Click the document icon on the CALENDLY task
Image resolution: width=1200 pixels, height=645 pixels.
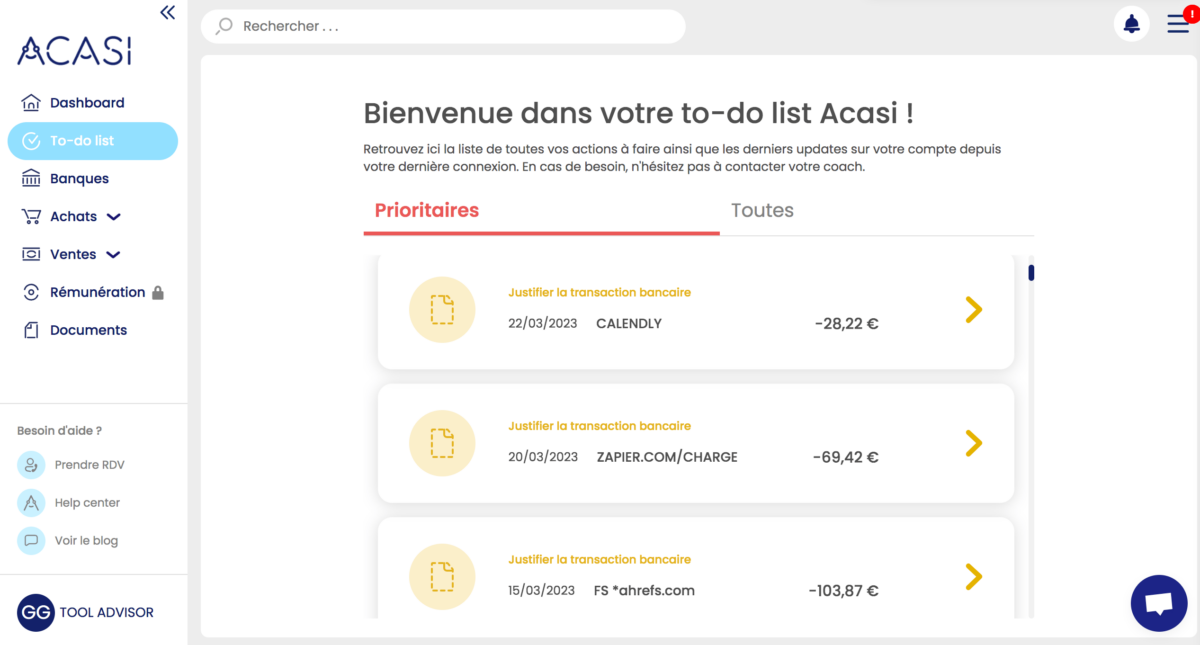click(442, 310)
